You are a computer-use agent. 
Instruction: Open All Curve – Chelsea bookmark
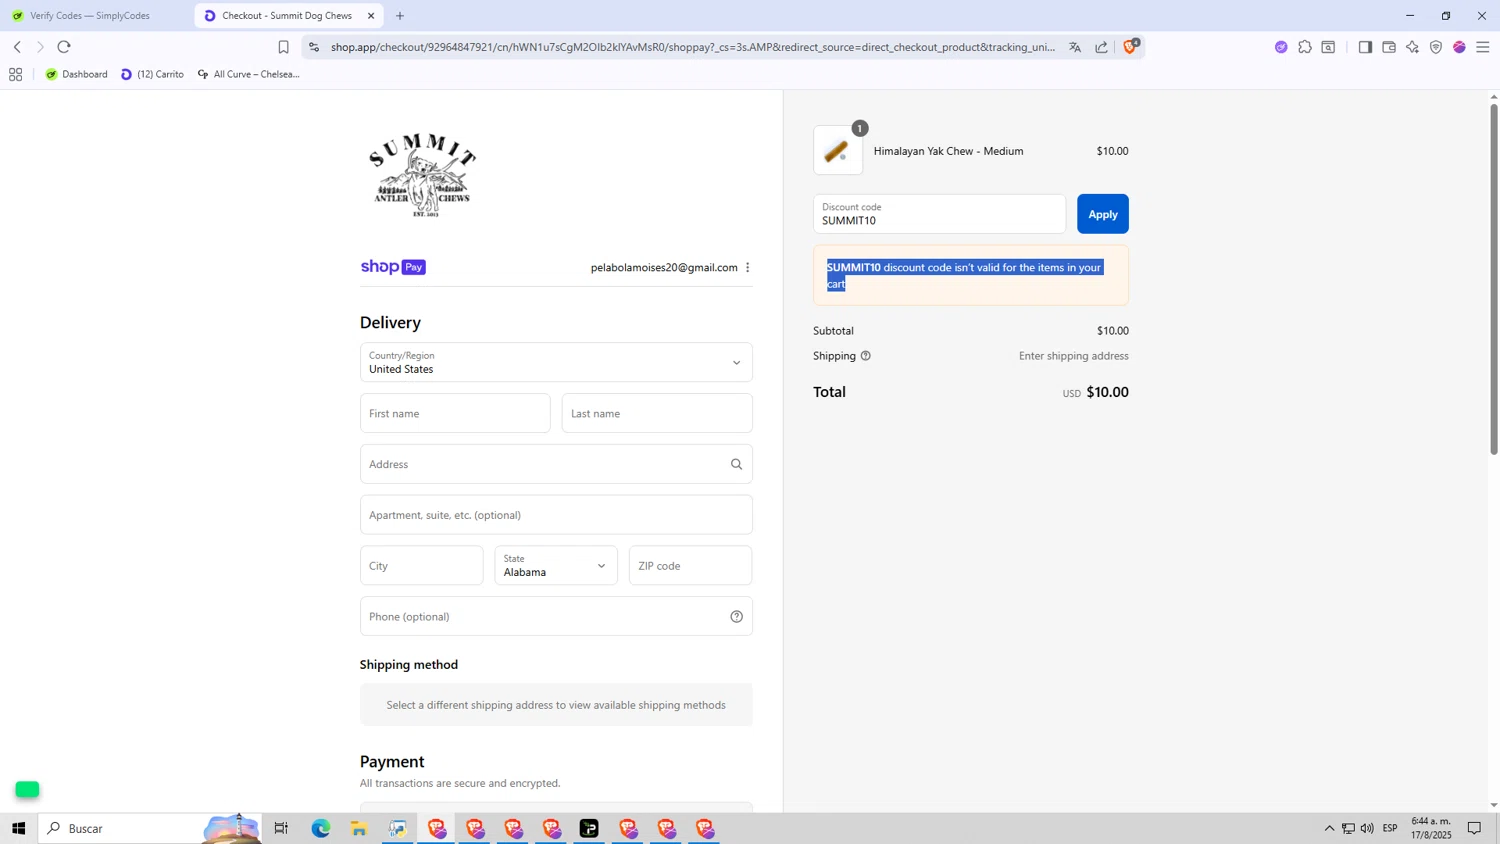click(249, 74)
